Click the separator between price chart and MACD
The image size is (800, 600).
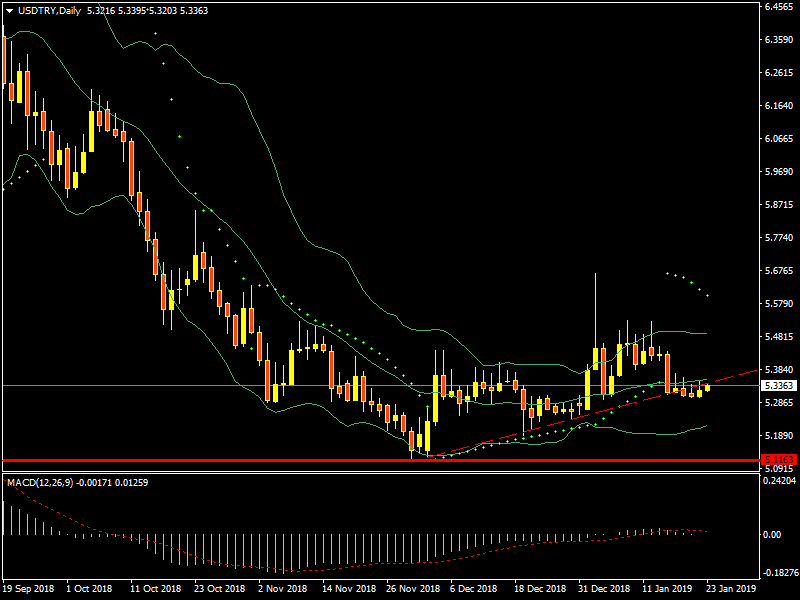tap(380, 472)
